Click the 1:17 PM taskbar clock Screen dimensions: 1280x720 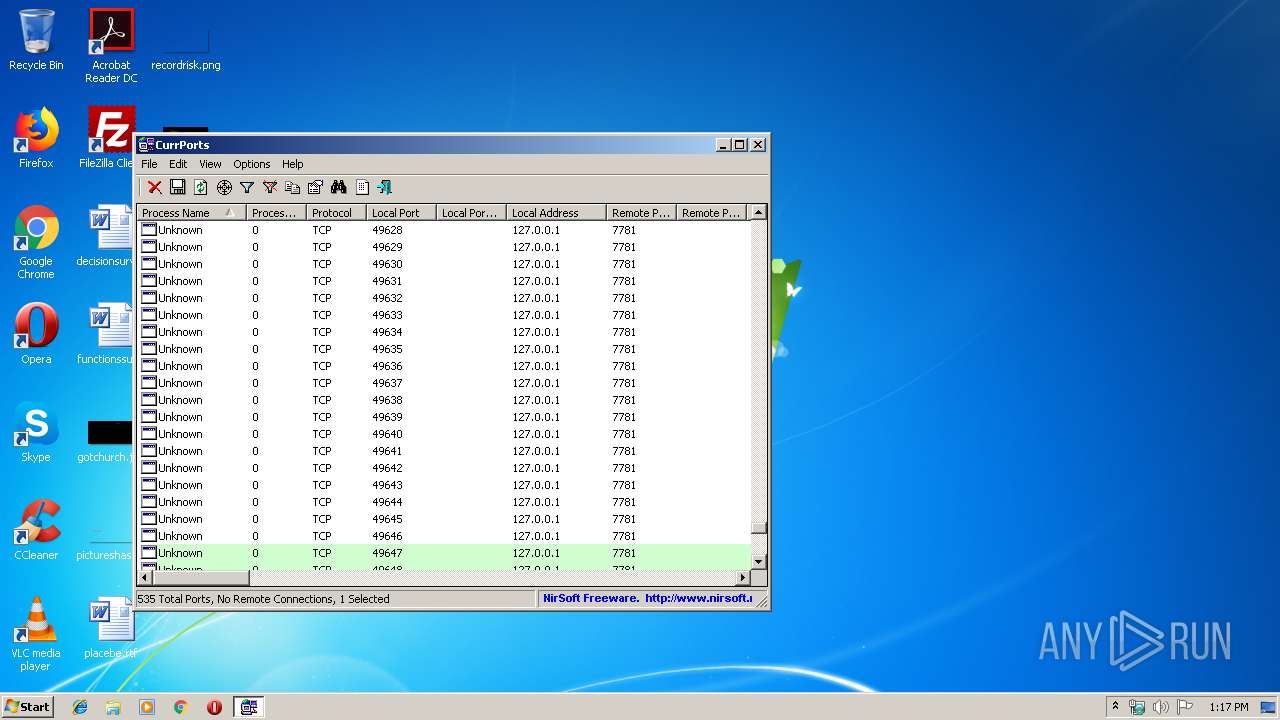1229,707
